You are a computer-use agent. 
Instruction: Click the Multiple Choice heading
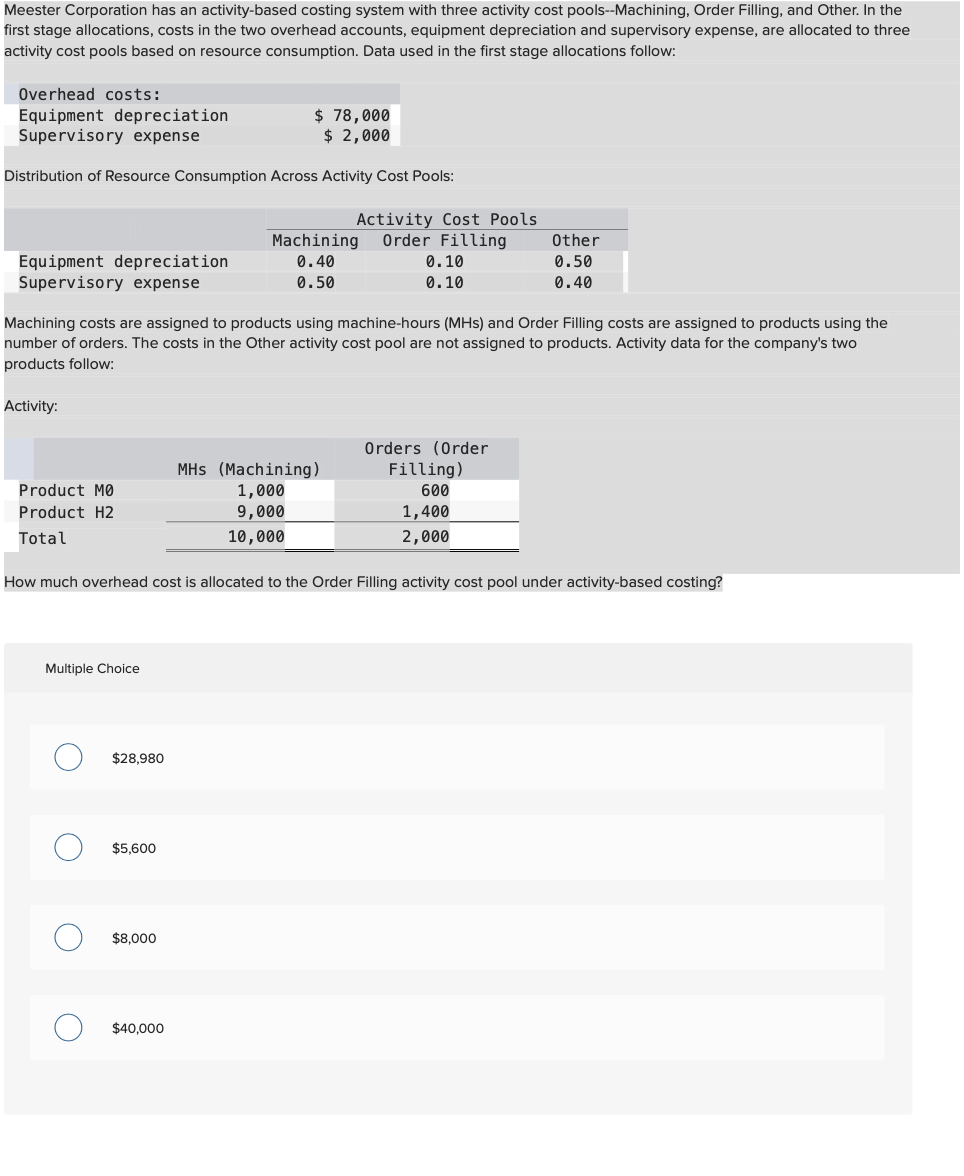(92, 668)
